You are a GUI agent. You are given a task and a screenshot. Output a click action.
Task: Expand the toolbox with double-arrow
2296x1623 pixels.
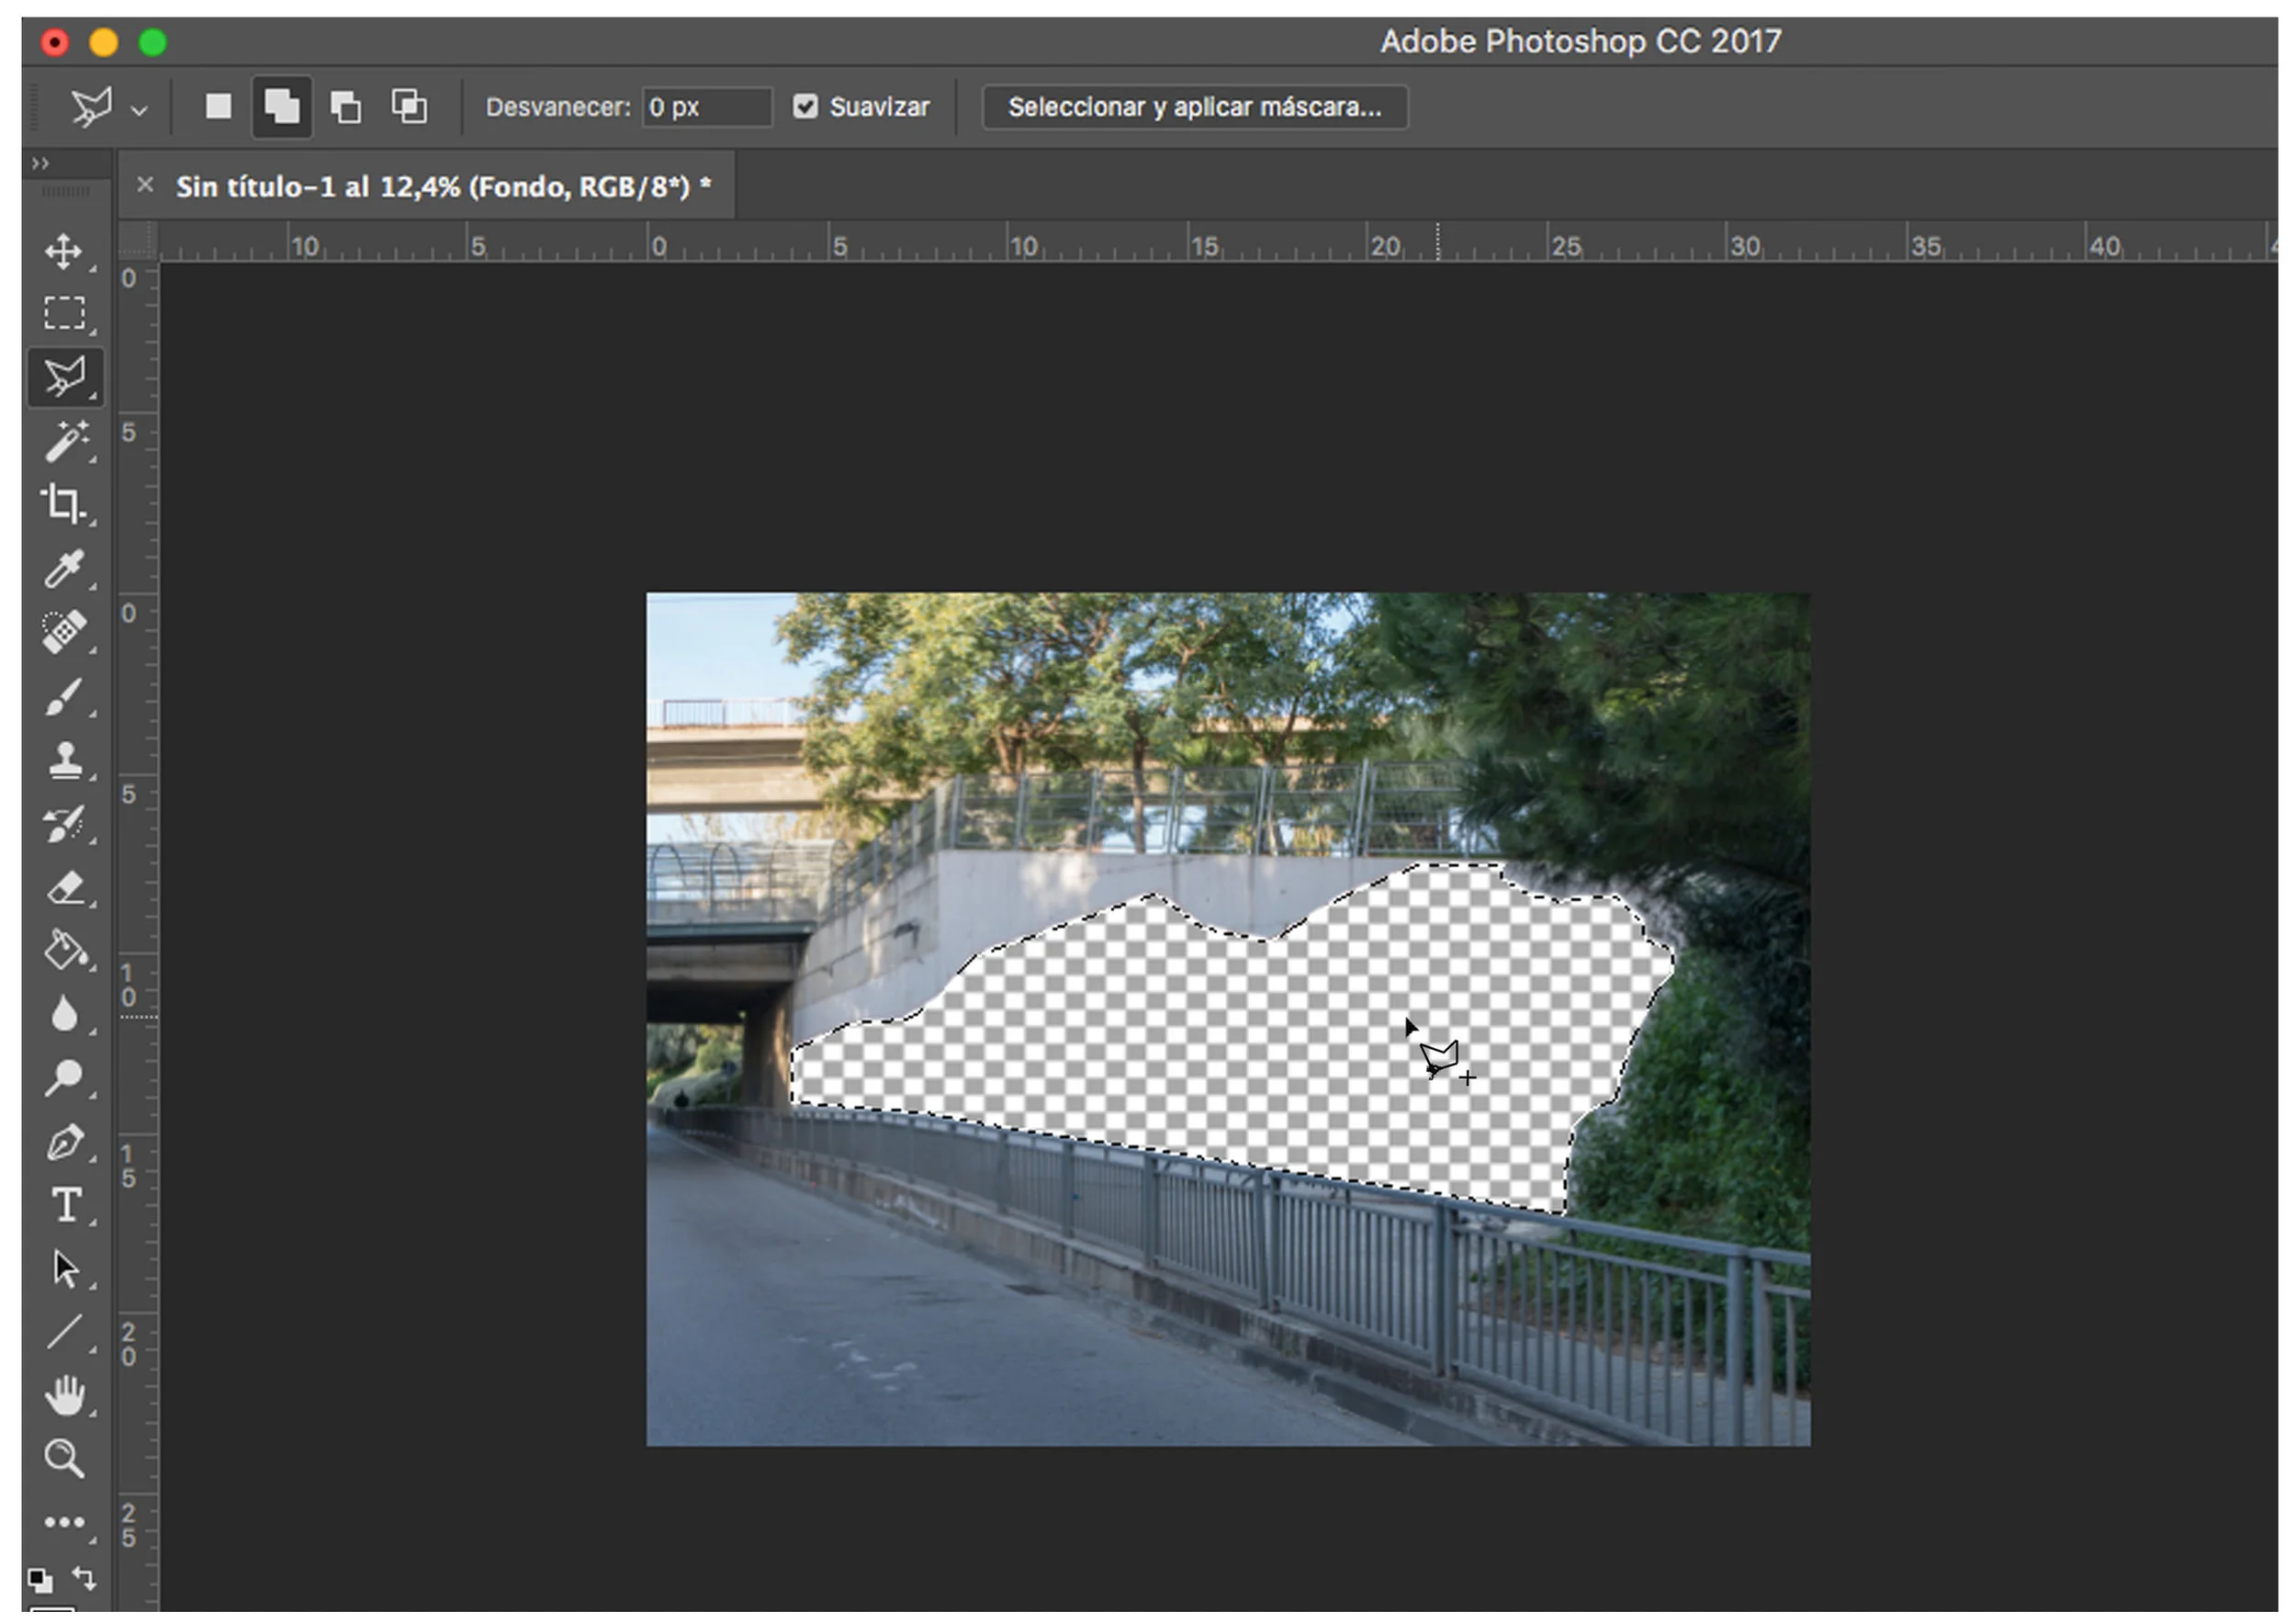40,163
